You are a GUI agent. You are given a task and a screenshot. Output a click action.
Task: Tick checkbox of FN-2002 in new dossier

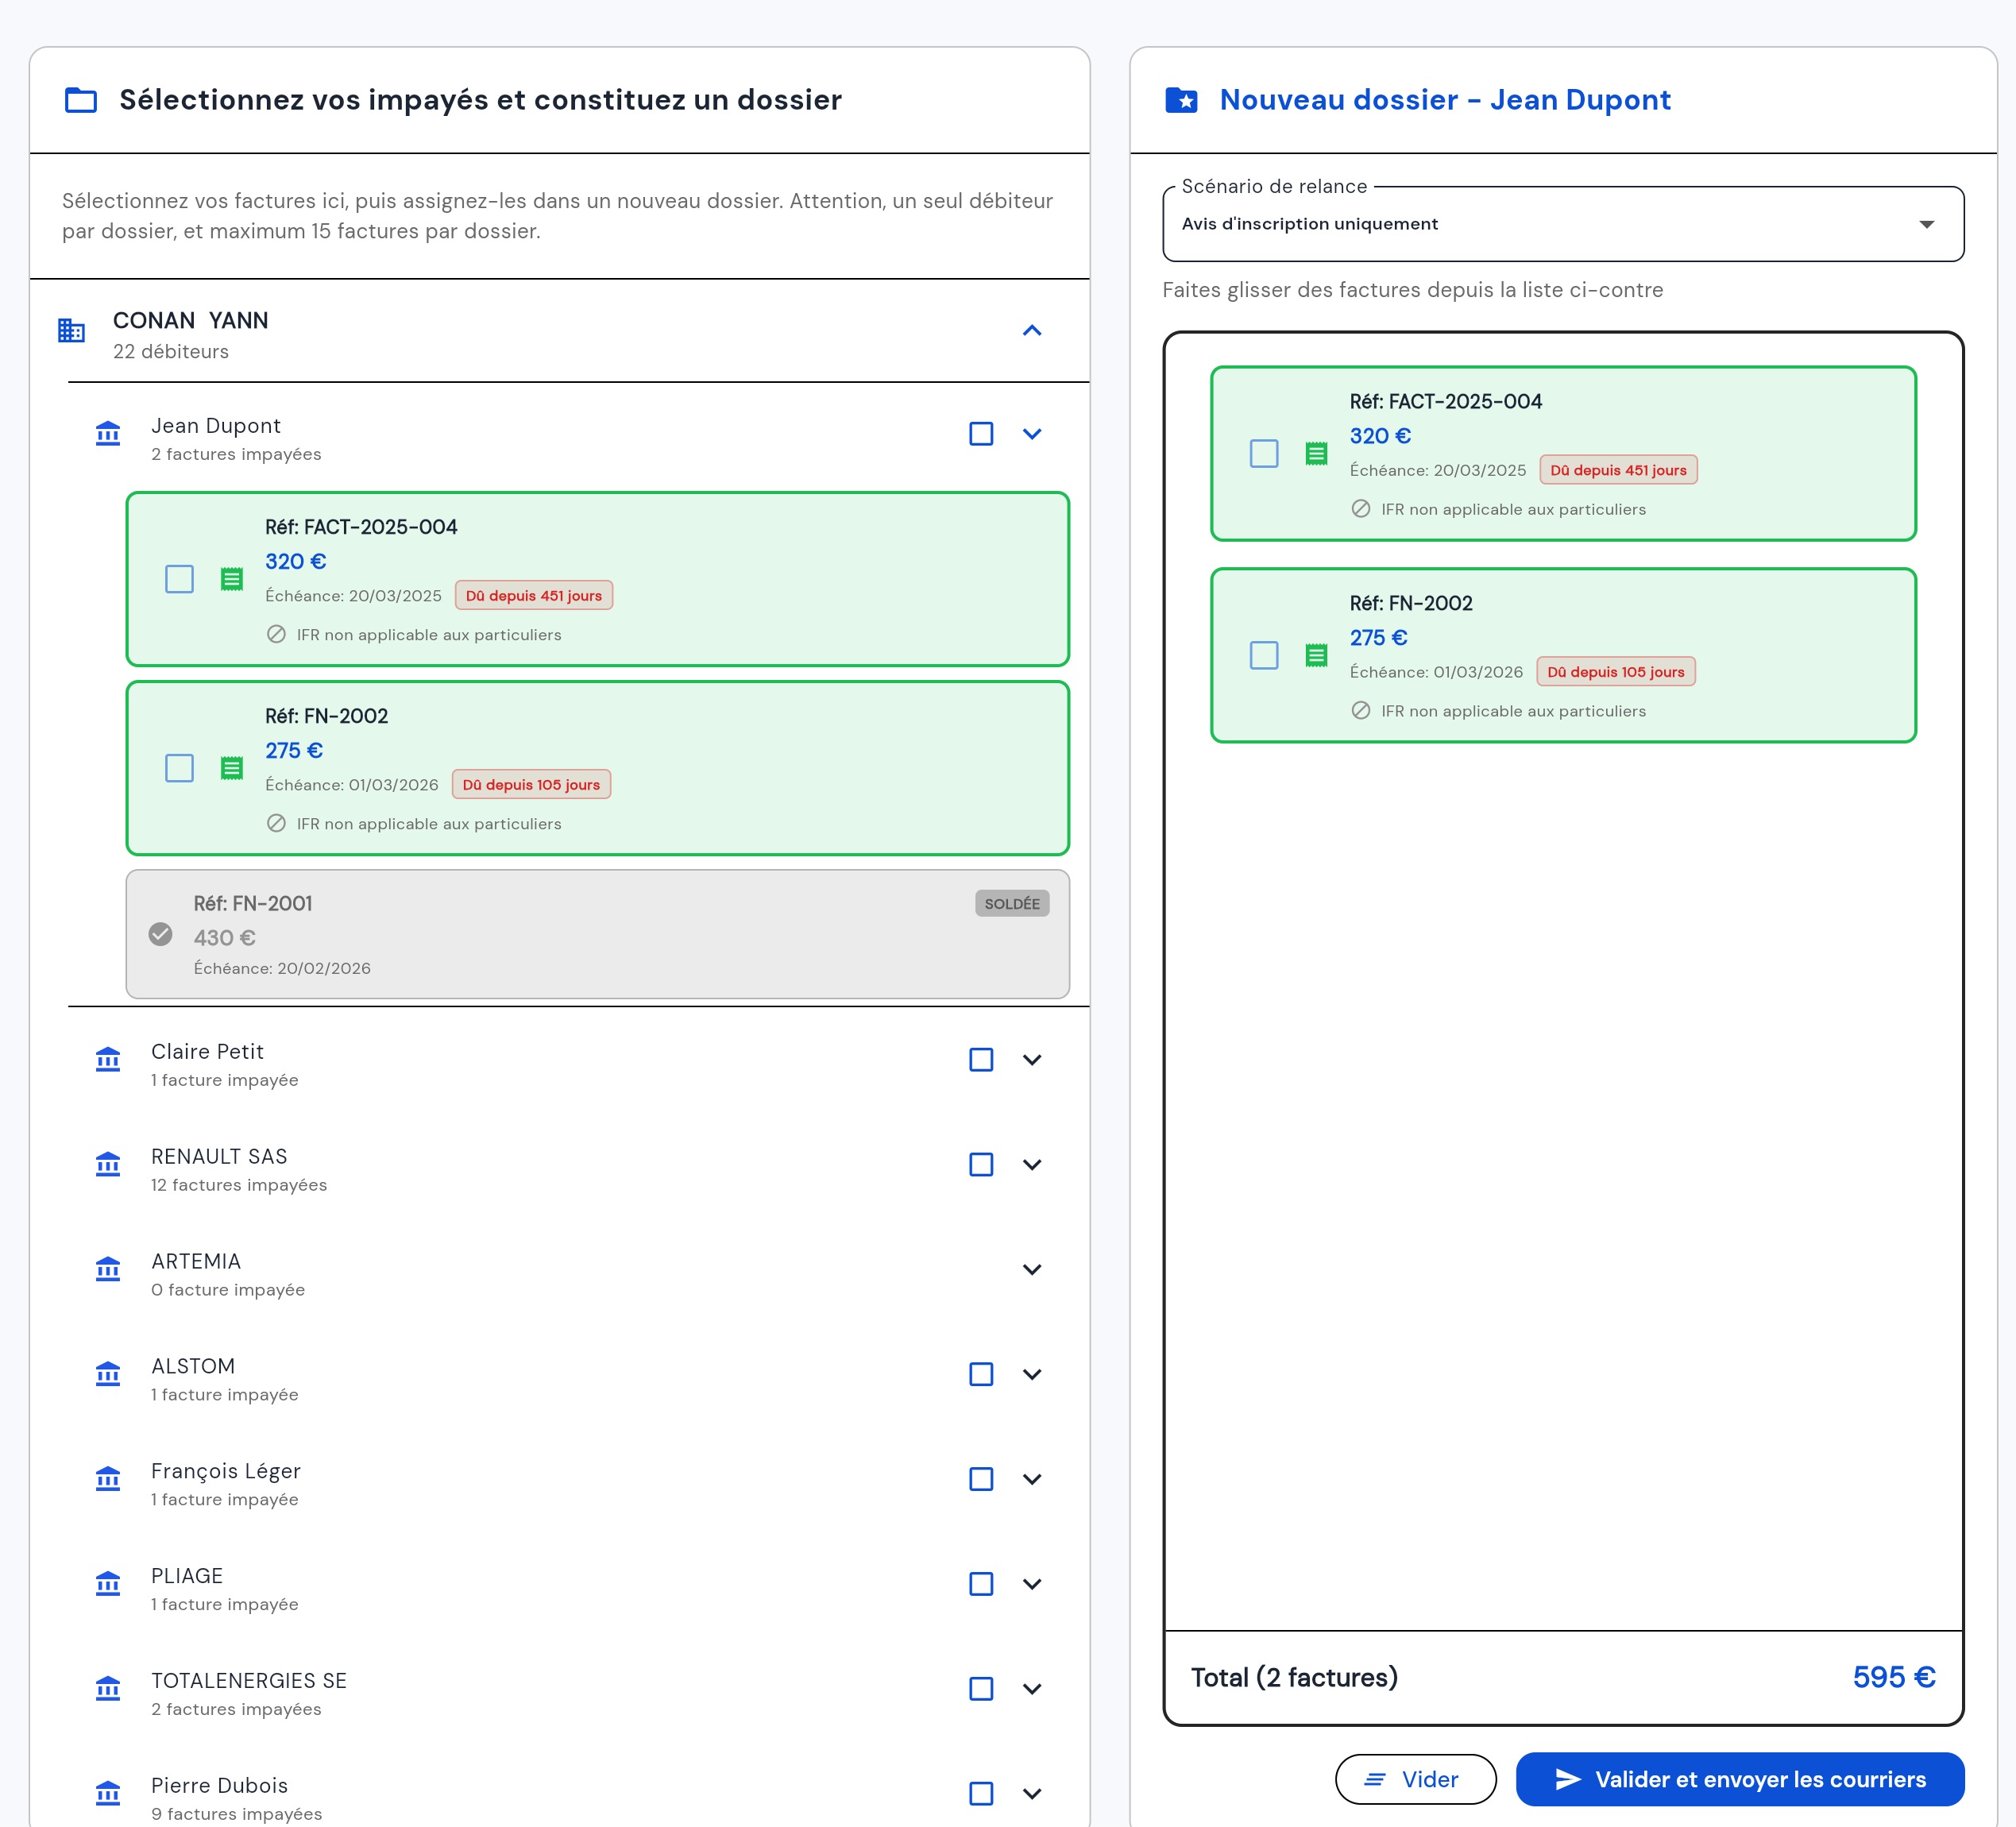click(1264, 656)
